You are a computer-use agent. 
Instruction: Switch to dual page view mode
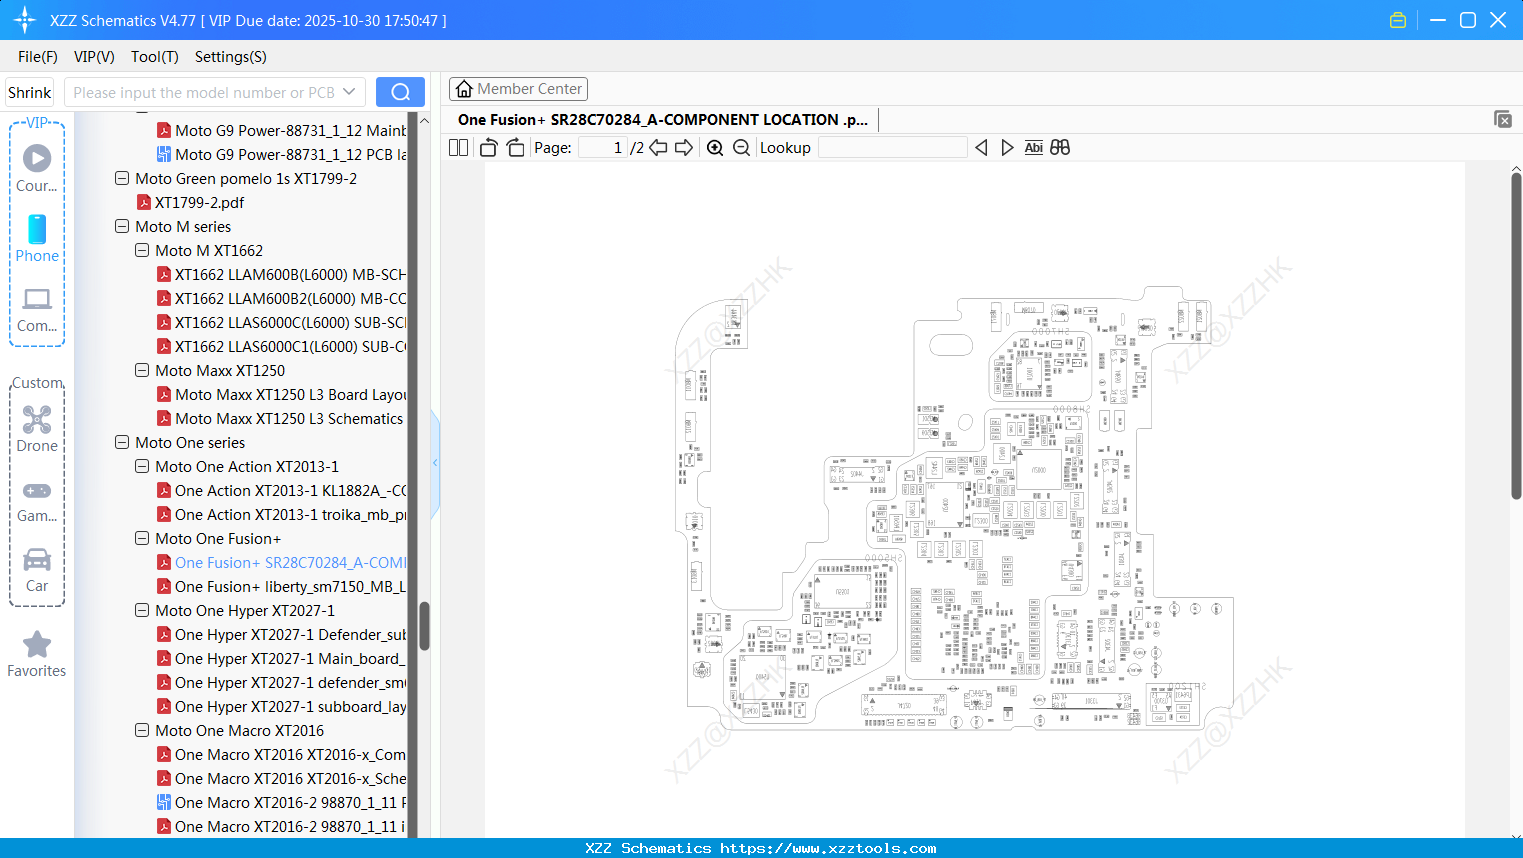point(457,147)
